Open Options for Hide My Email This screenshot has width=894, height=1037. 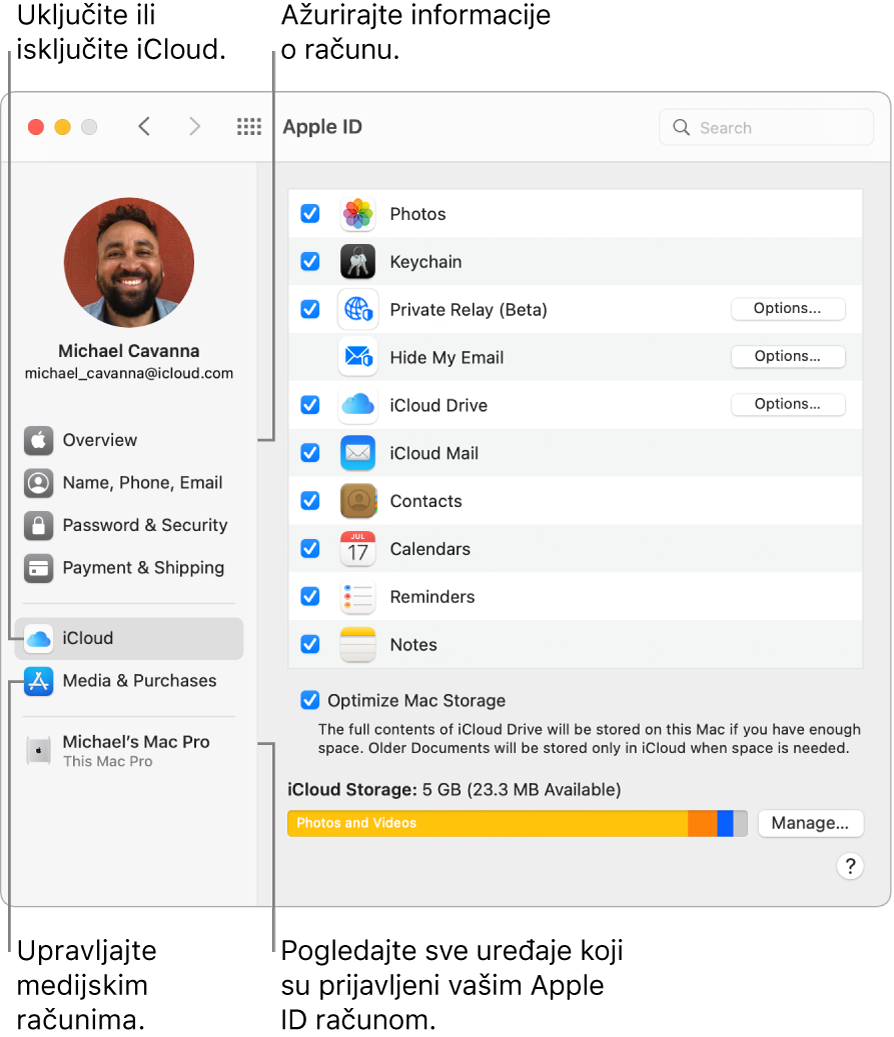click(788, 357)
